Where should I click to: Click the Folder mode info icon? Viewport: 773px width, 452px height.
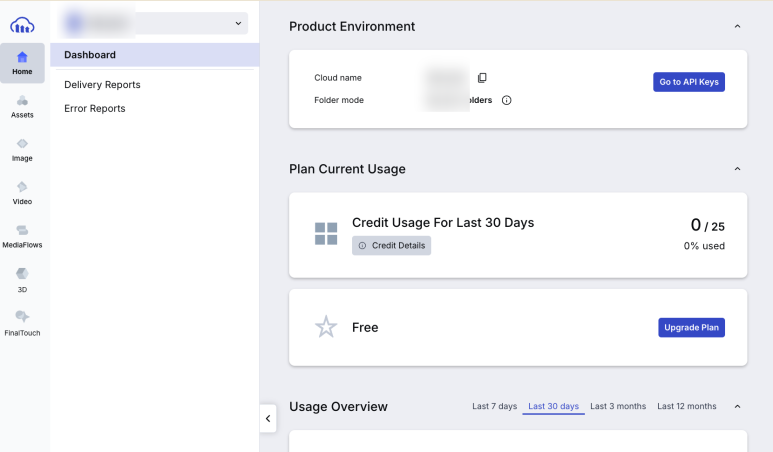pos(506,100)
